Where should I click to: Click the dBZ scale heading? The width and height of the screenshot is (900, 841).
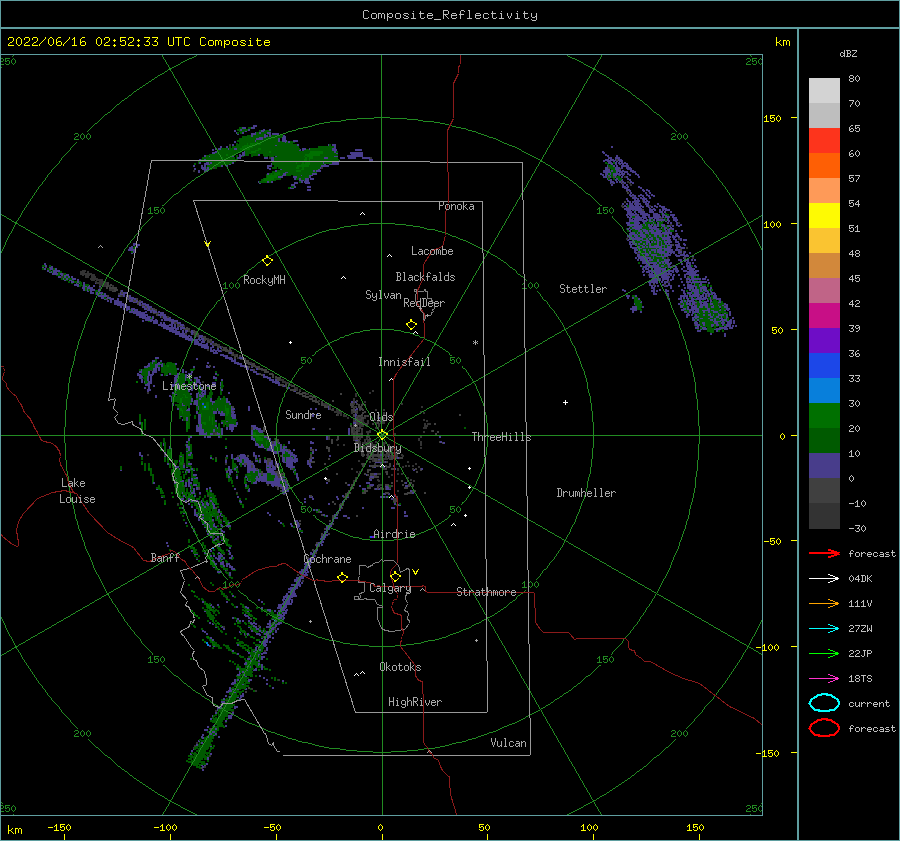pos(848,53)
